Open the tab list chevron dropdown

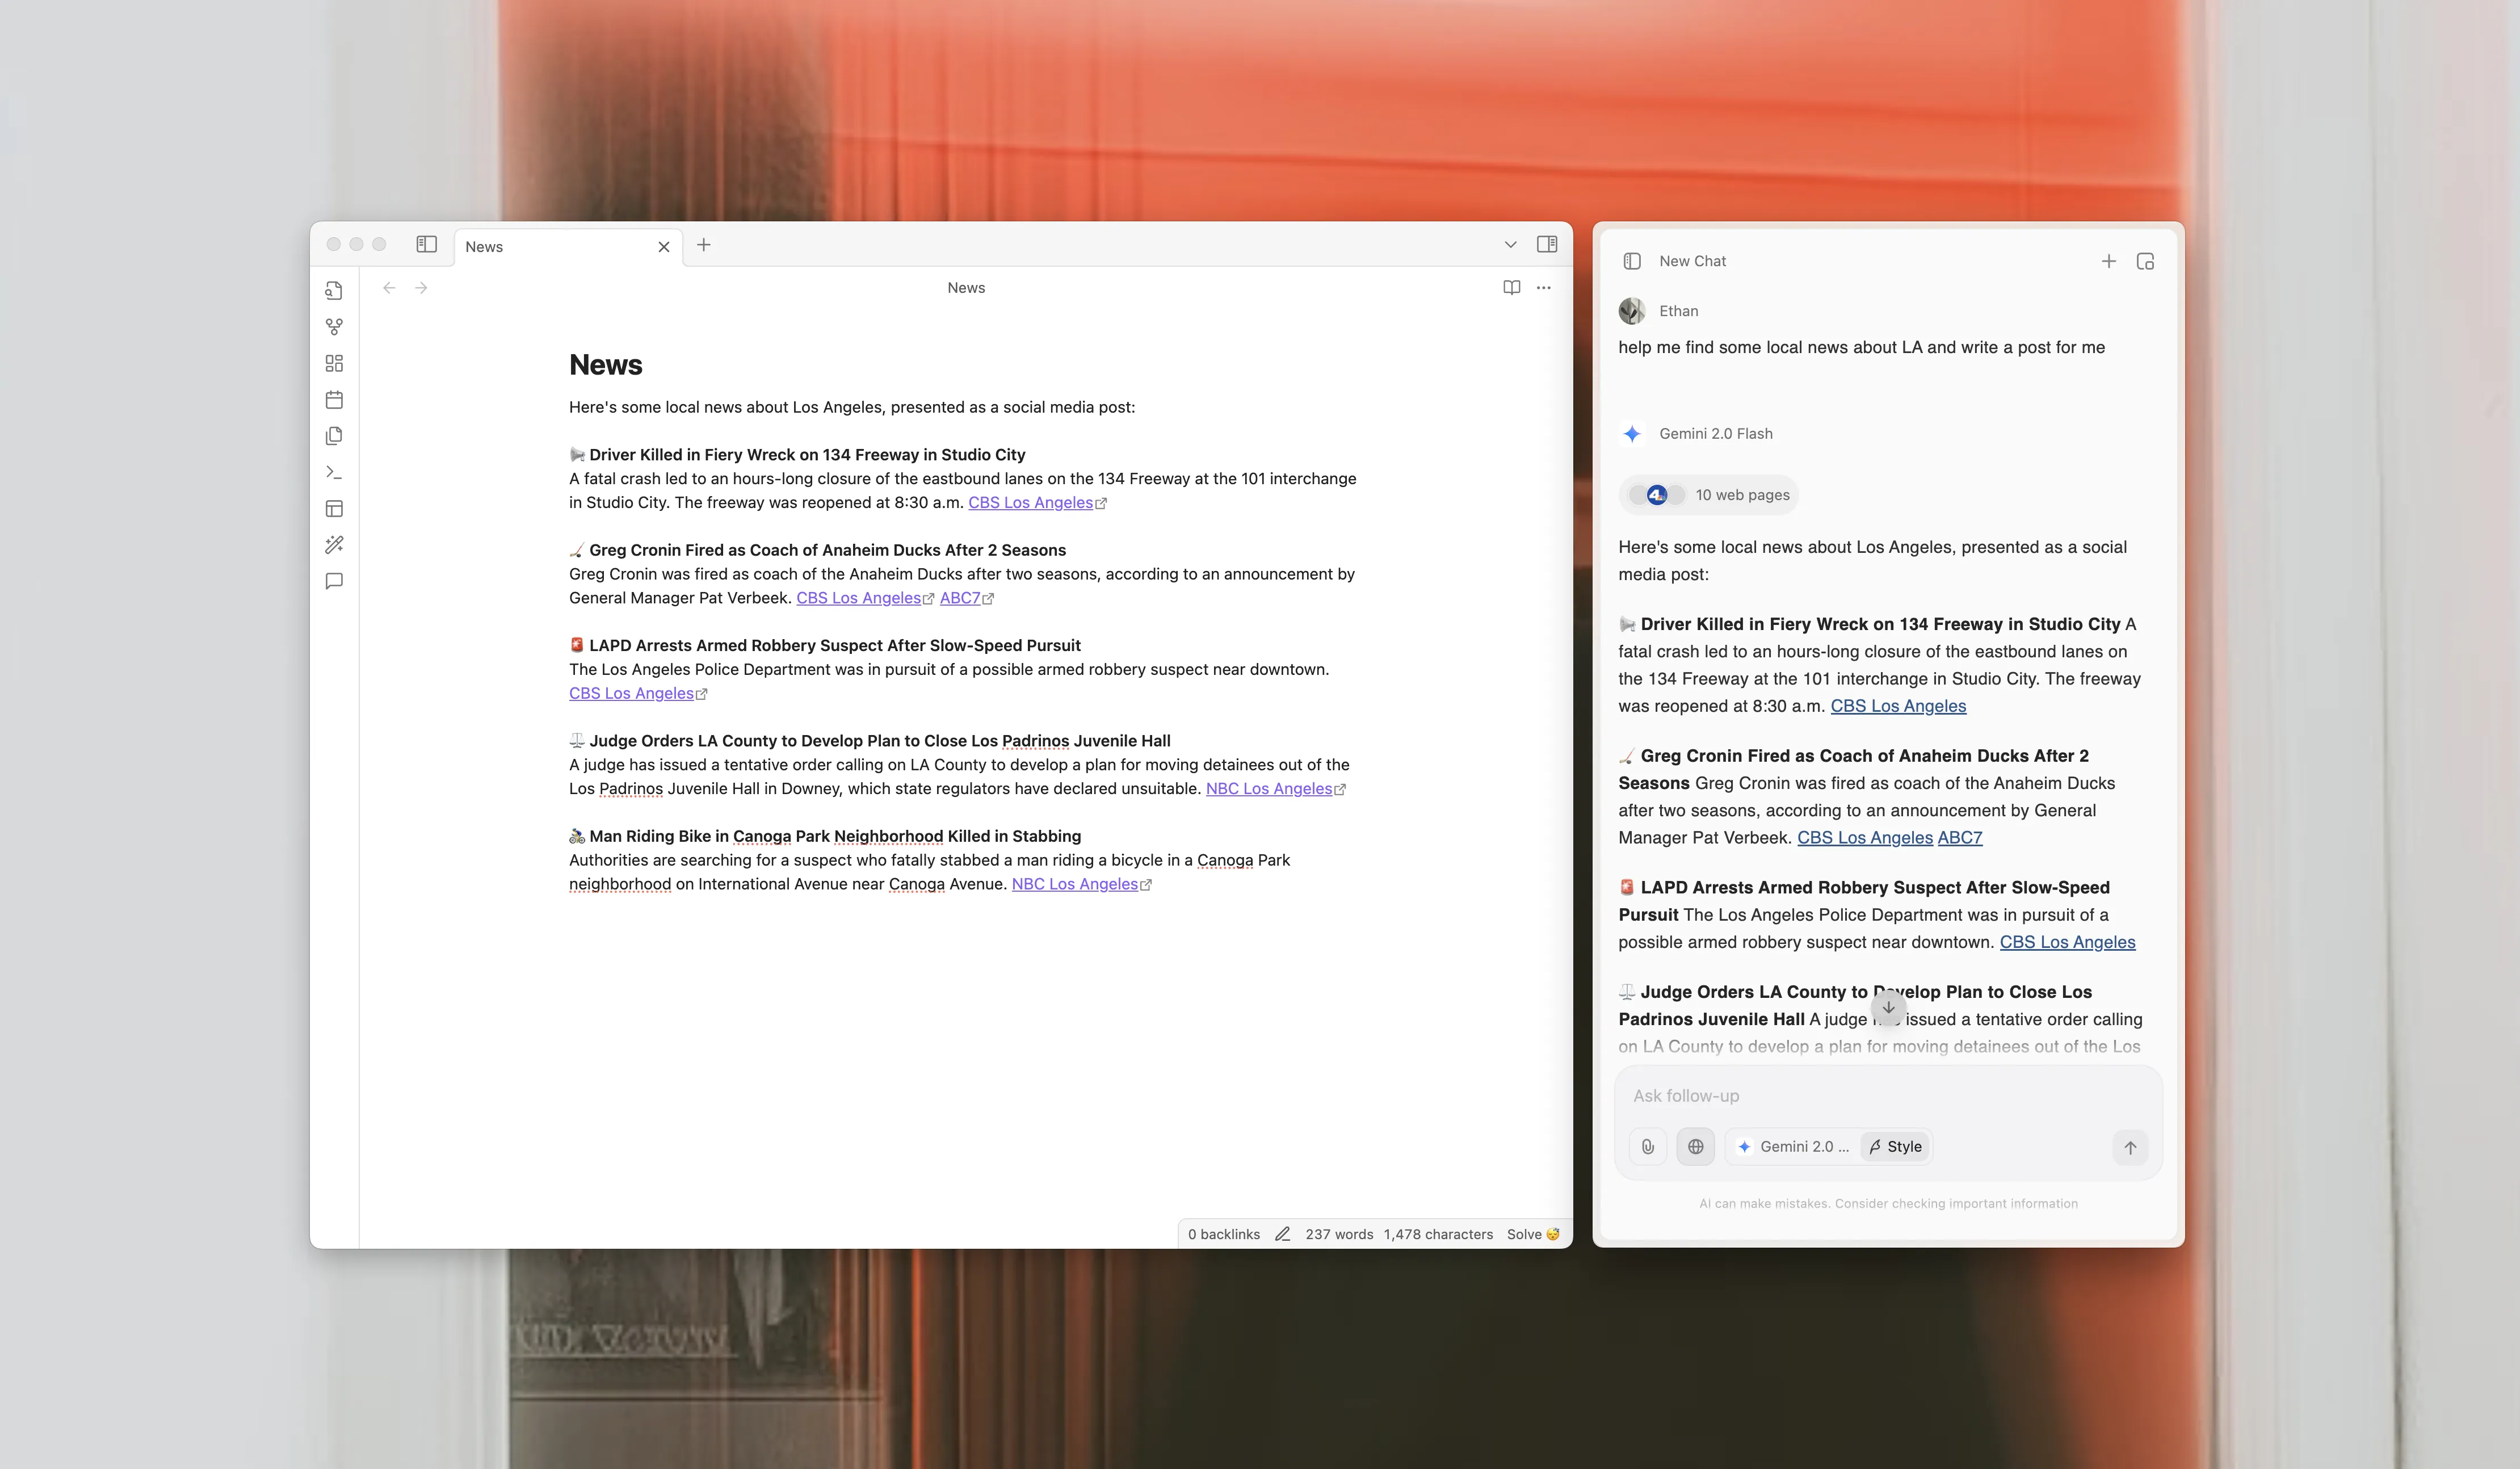click(x=1510, y=244)
